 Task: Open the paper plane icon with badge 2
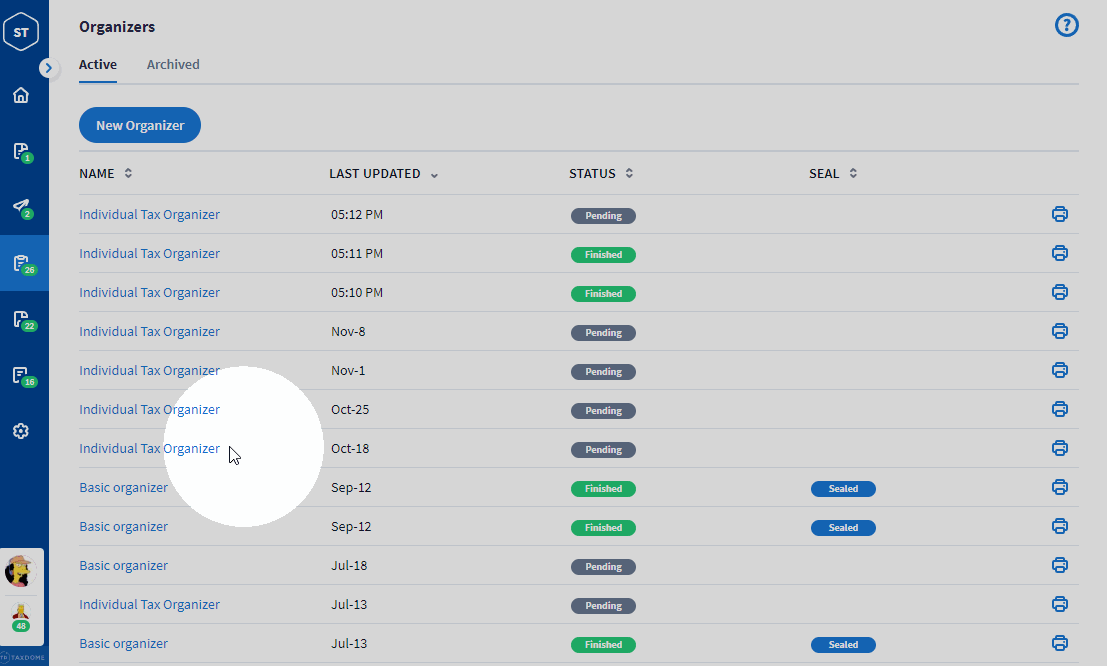click(23, 208)
